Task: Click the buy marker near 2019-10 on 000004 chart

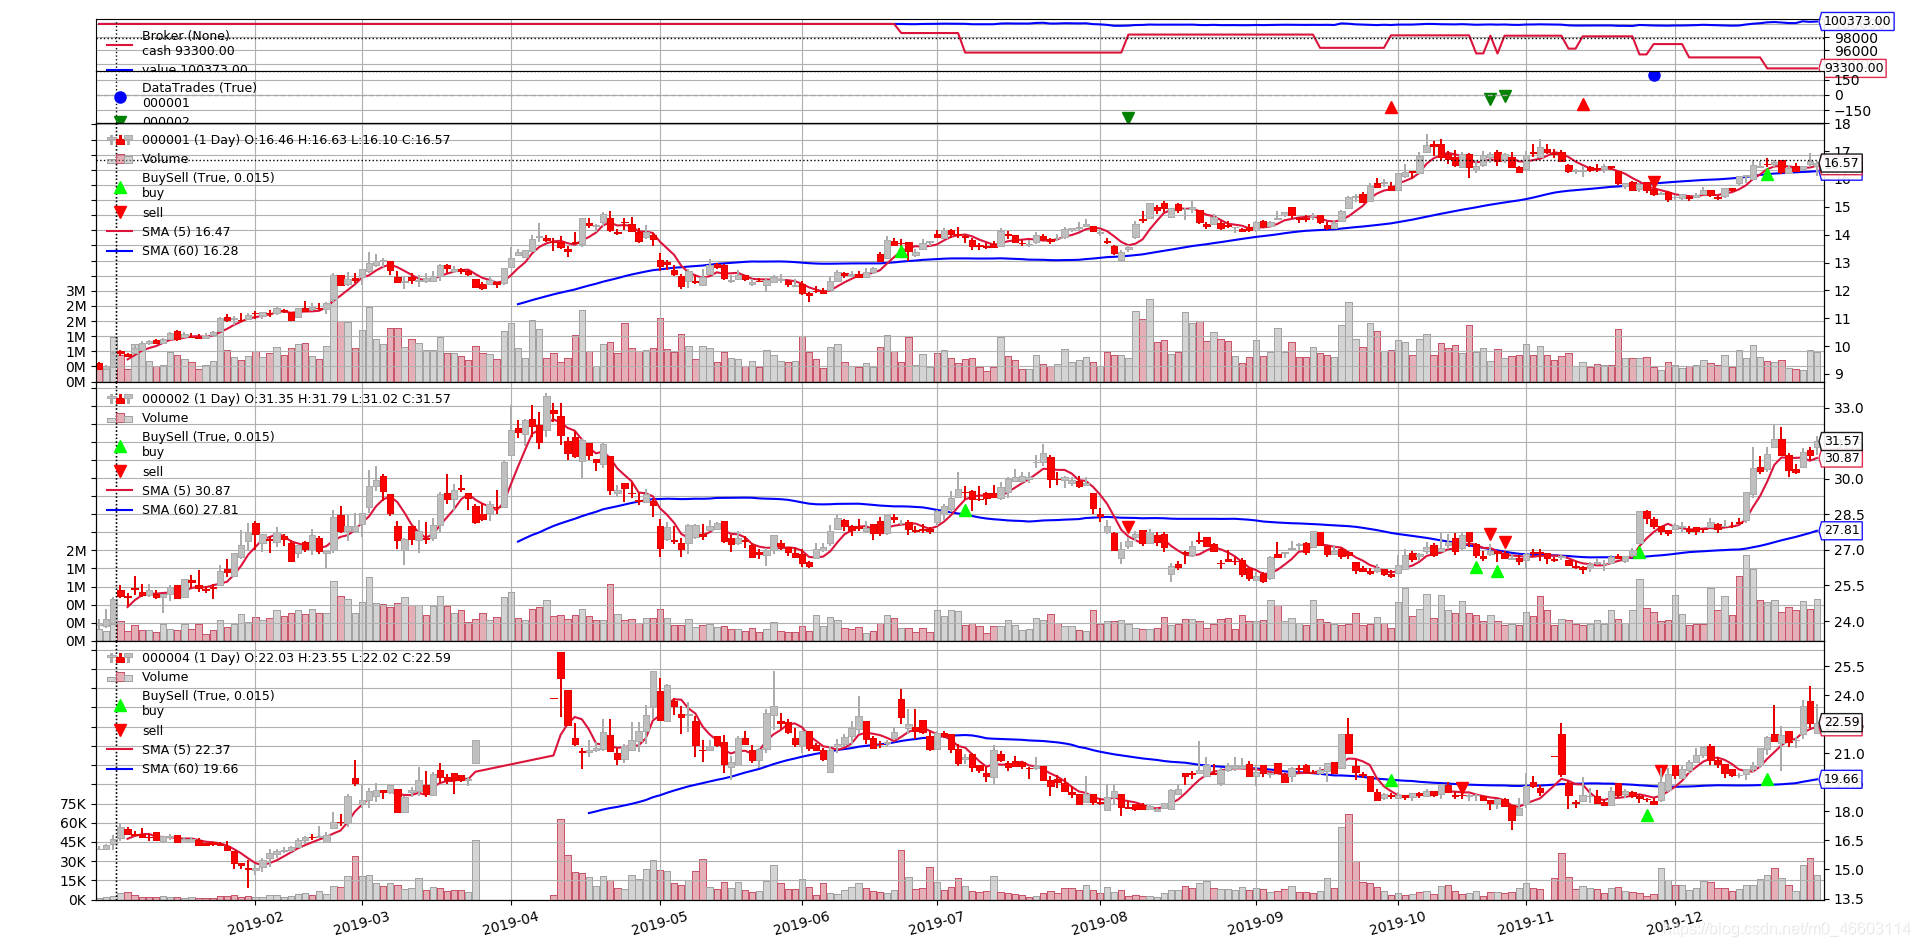Action: (1391, 780)
